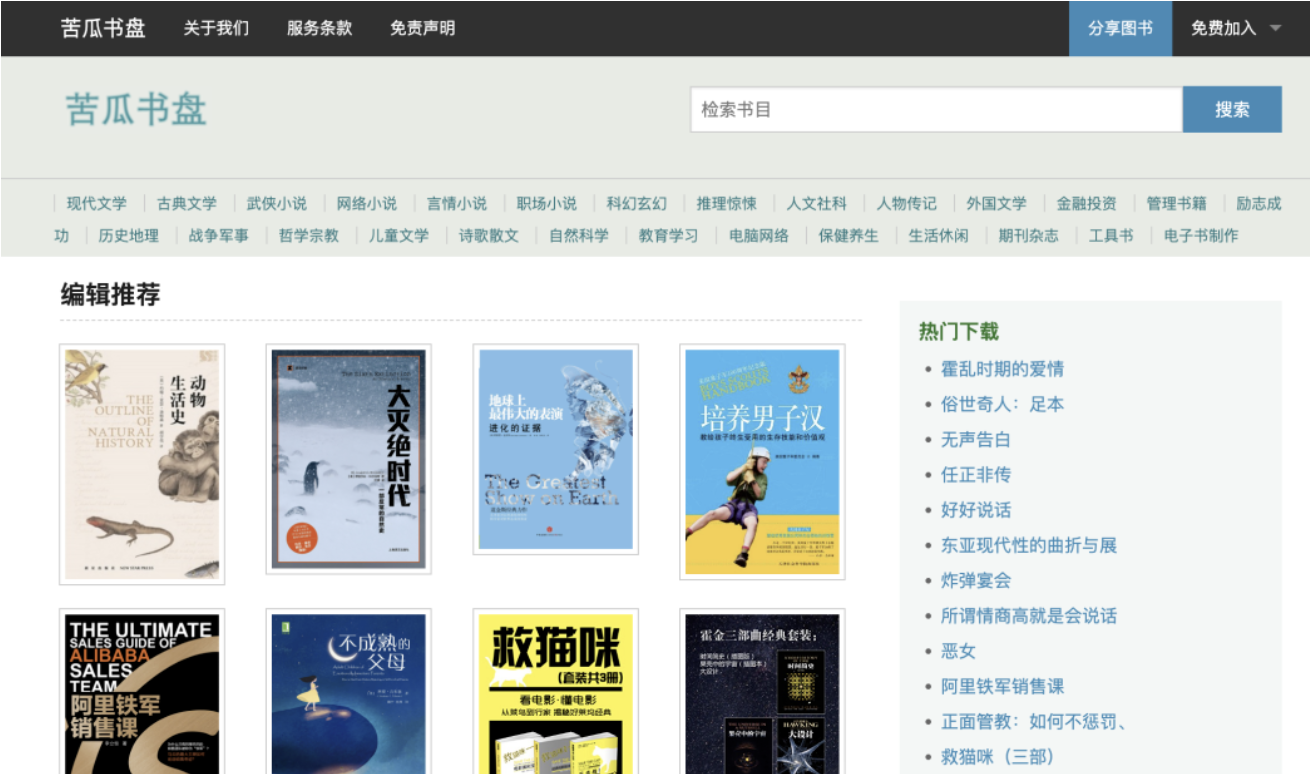Browse the 现代文学 category
1310x774 pixels.
pyautogui.click(x=97, y=203)
